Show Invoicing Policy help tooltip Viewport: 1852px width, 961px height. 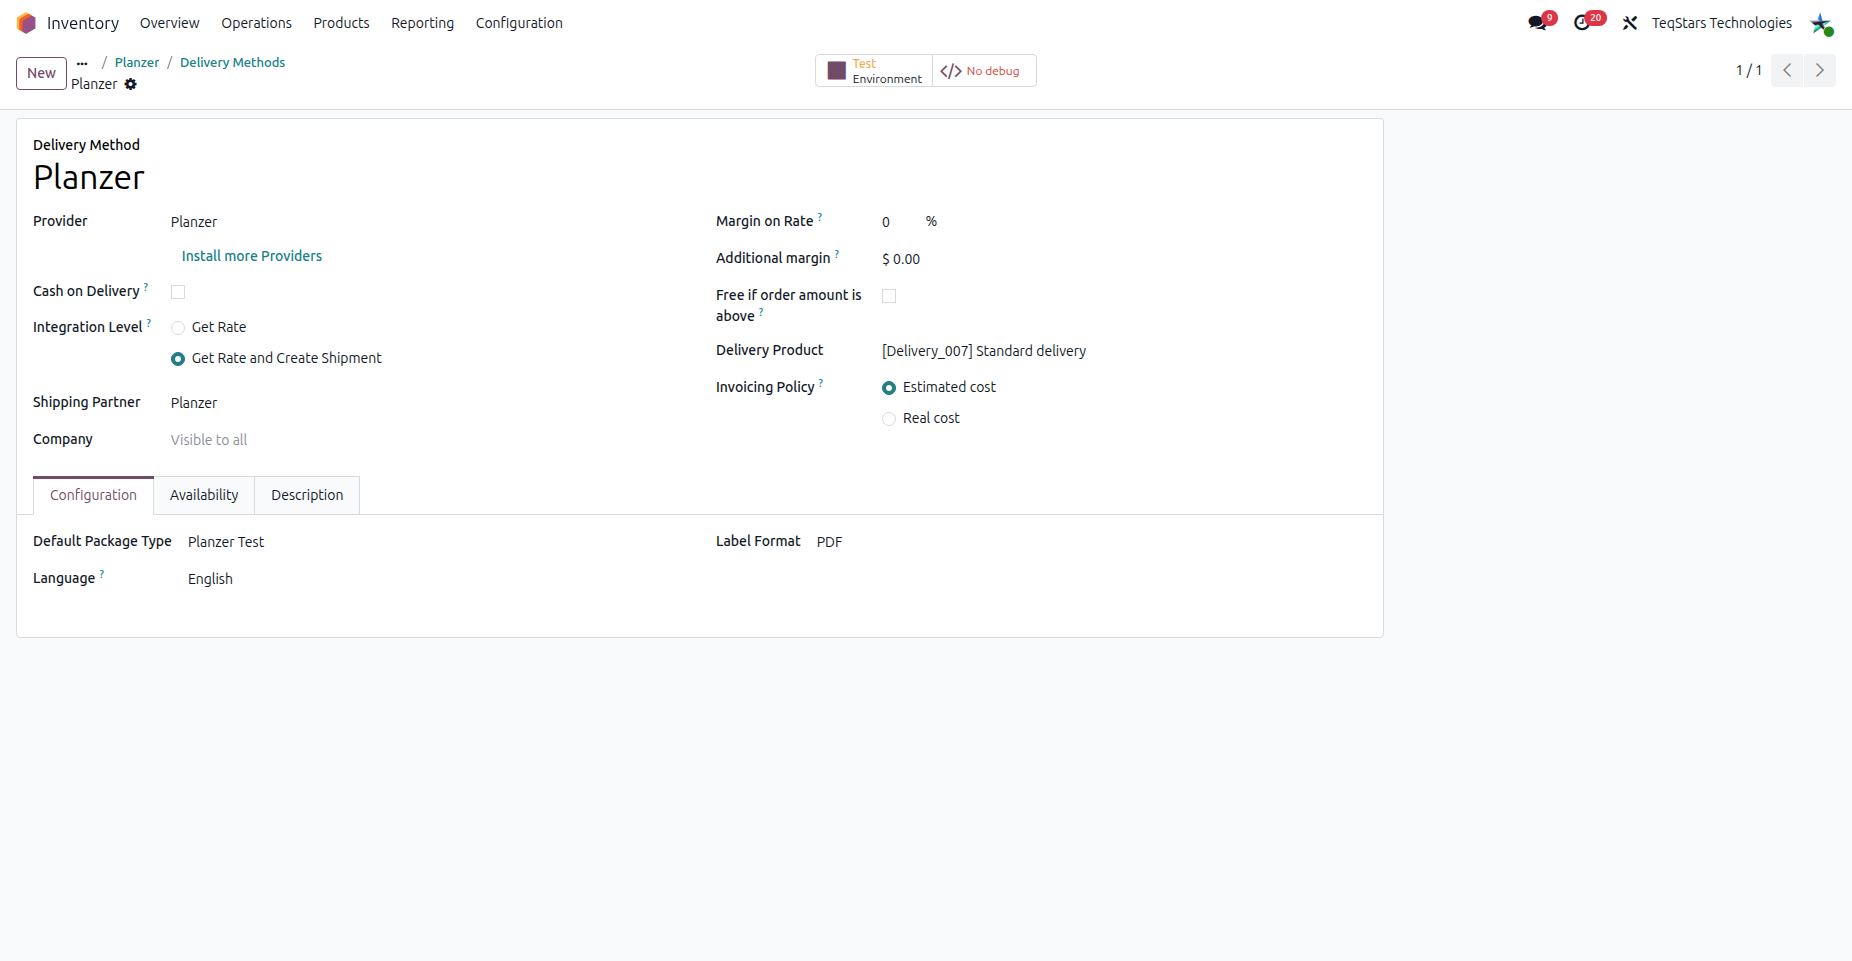coord(821,382)
